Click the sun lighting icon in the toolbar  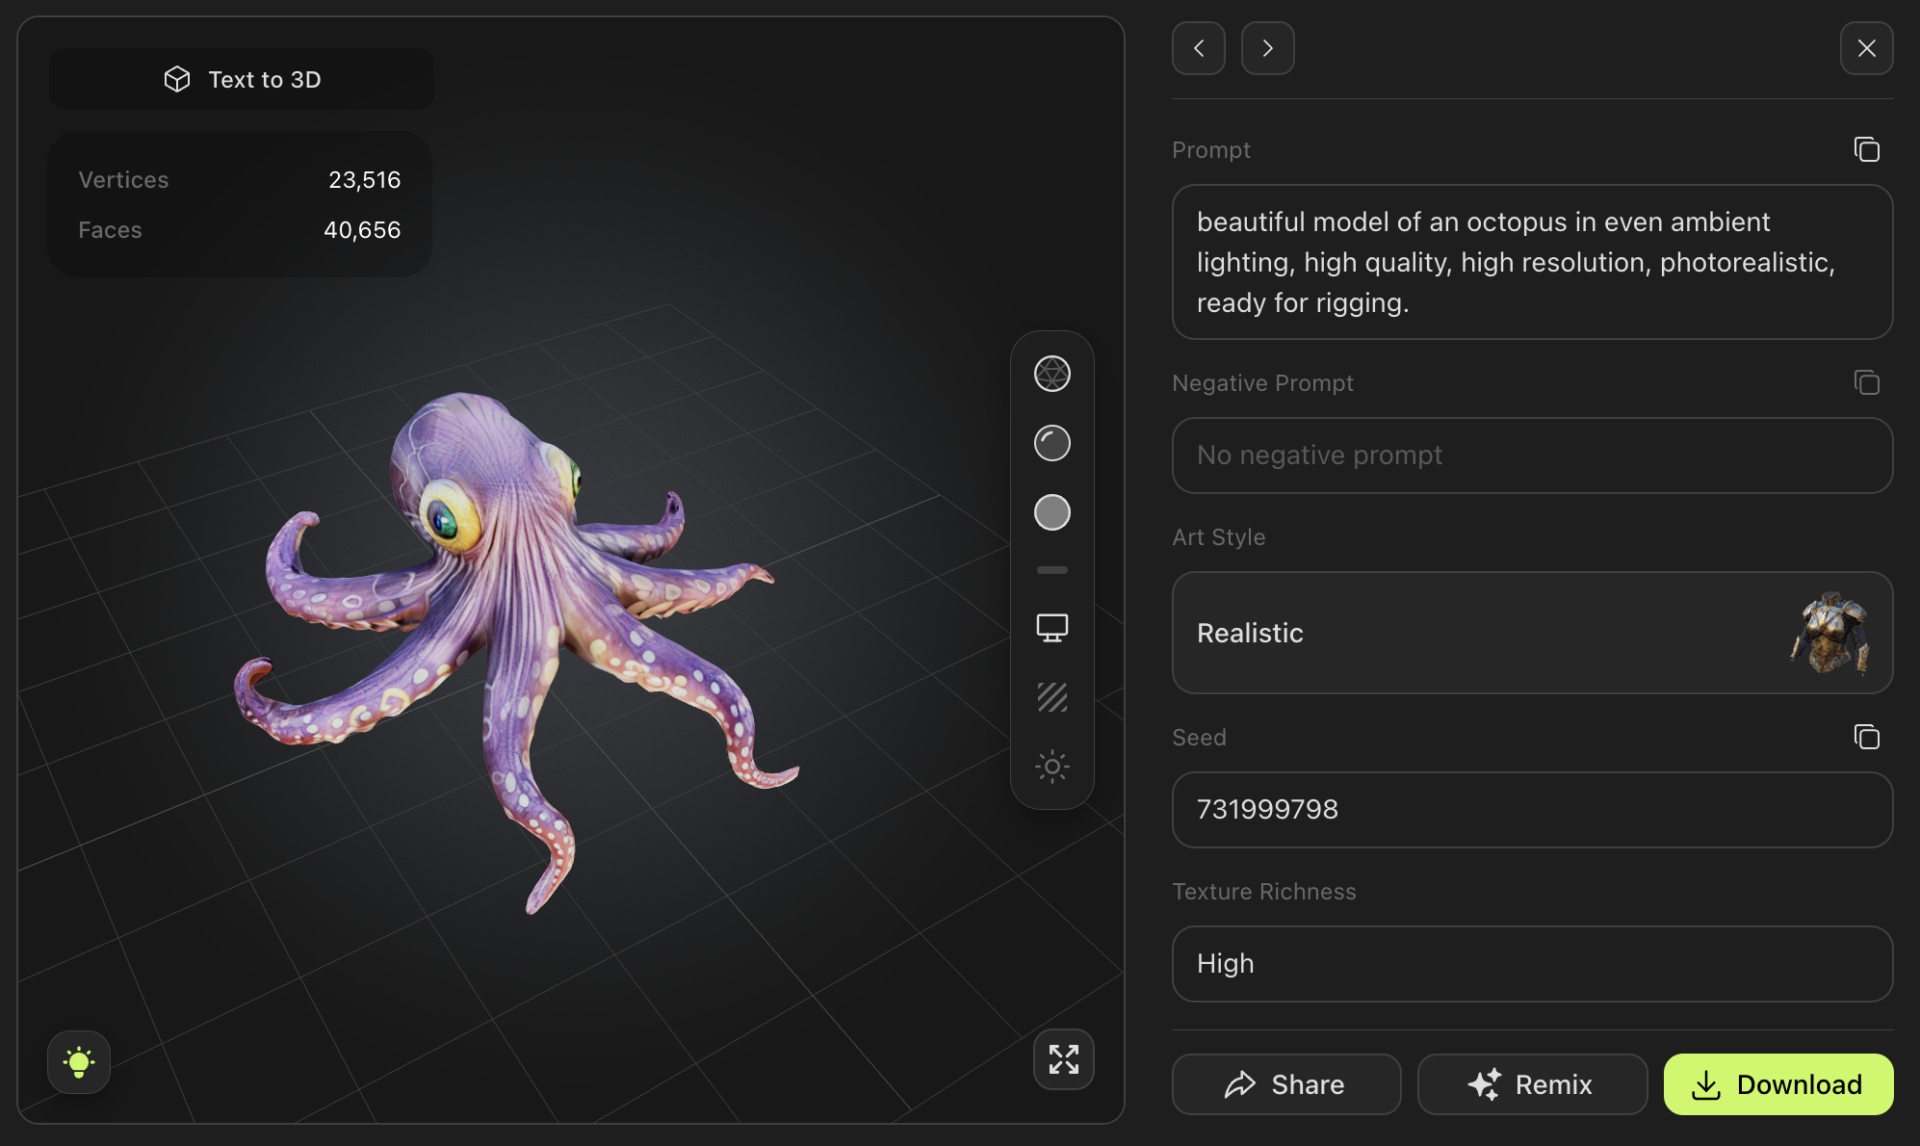[x=1051, y=766]
